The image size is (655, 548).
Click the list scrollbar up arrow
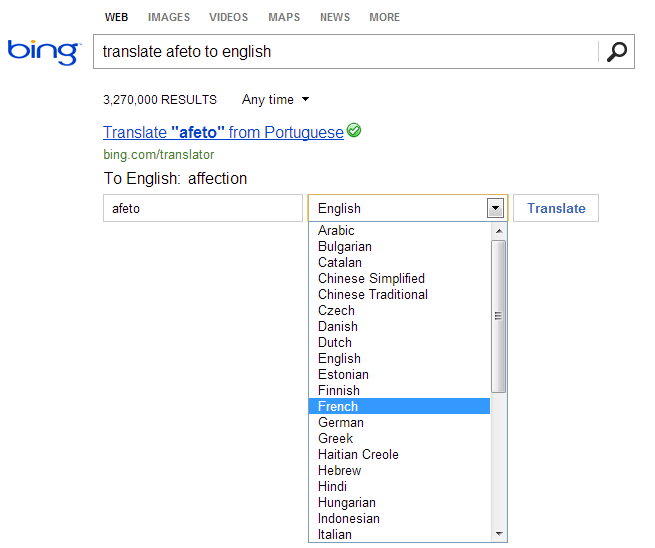(499, 231)
